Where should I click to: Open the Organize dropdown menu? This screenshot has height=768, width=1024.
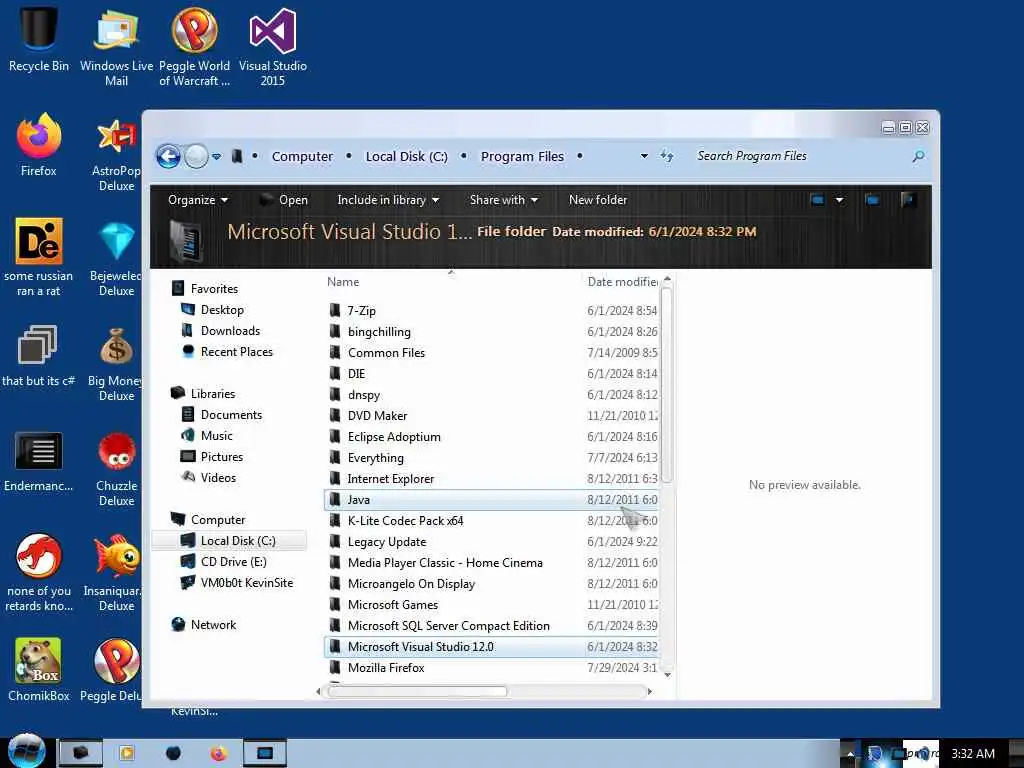coord(198,200)
